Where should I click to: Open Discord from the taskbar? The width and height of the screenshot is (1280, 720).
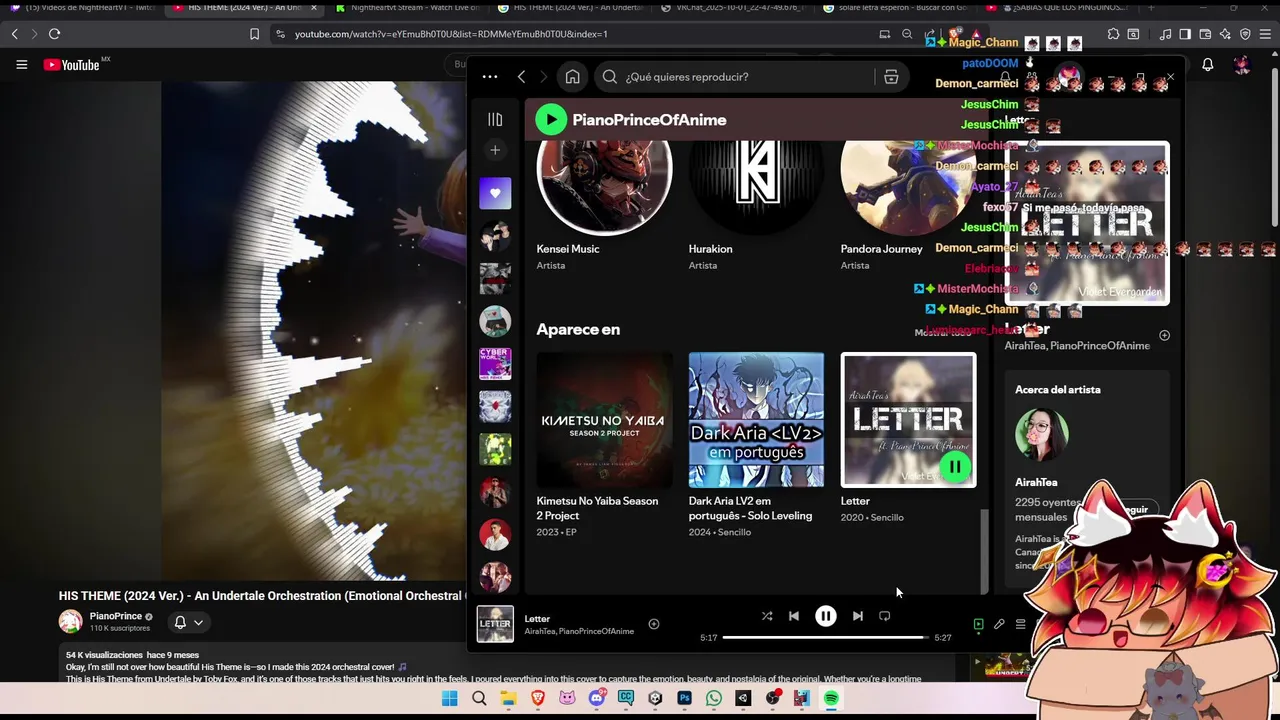[x=597, y=699]
